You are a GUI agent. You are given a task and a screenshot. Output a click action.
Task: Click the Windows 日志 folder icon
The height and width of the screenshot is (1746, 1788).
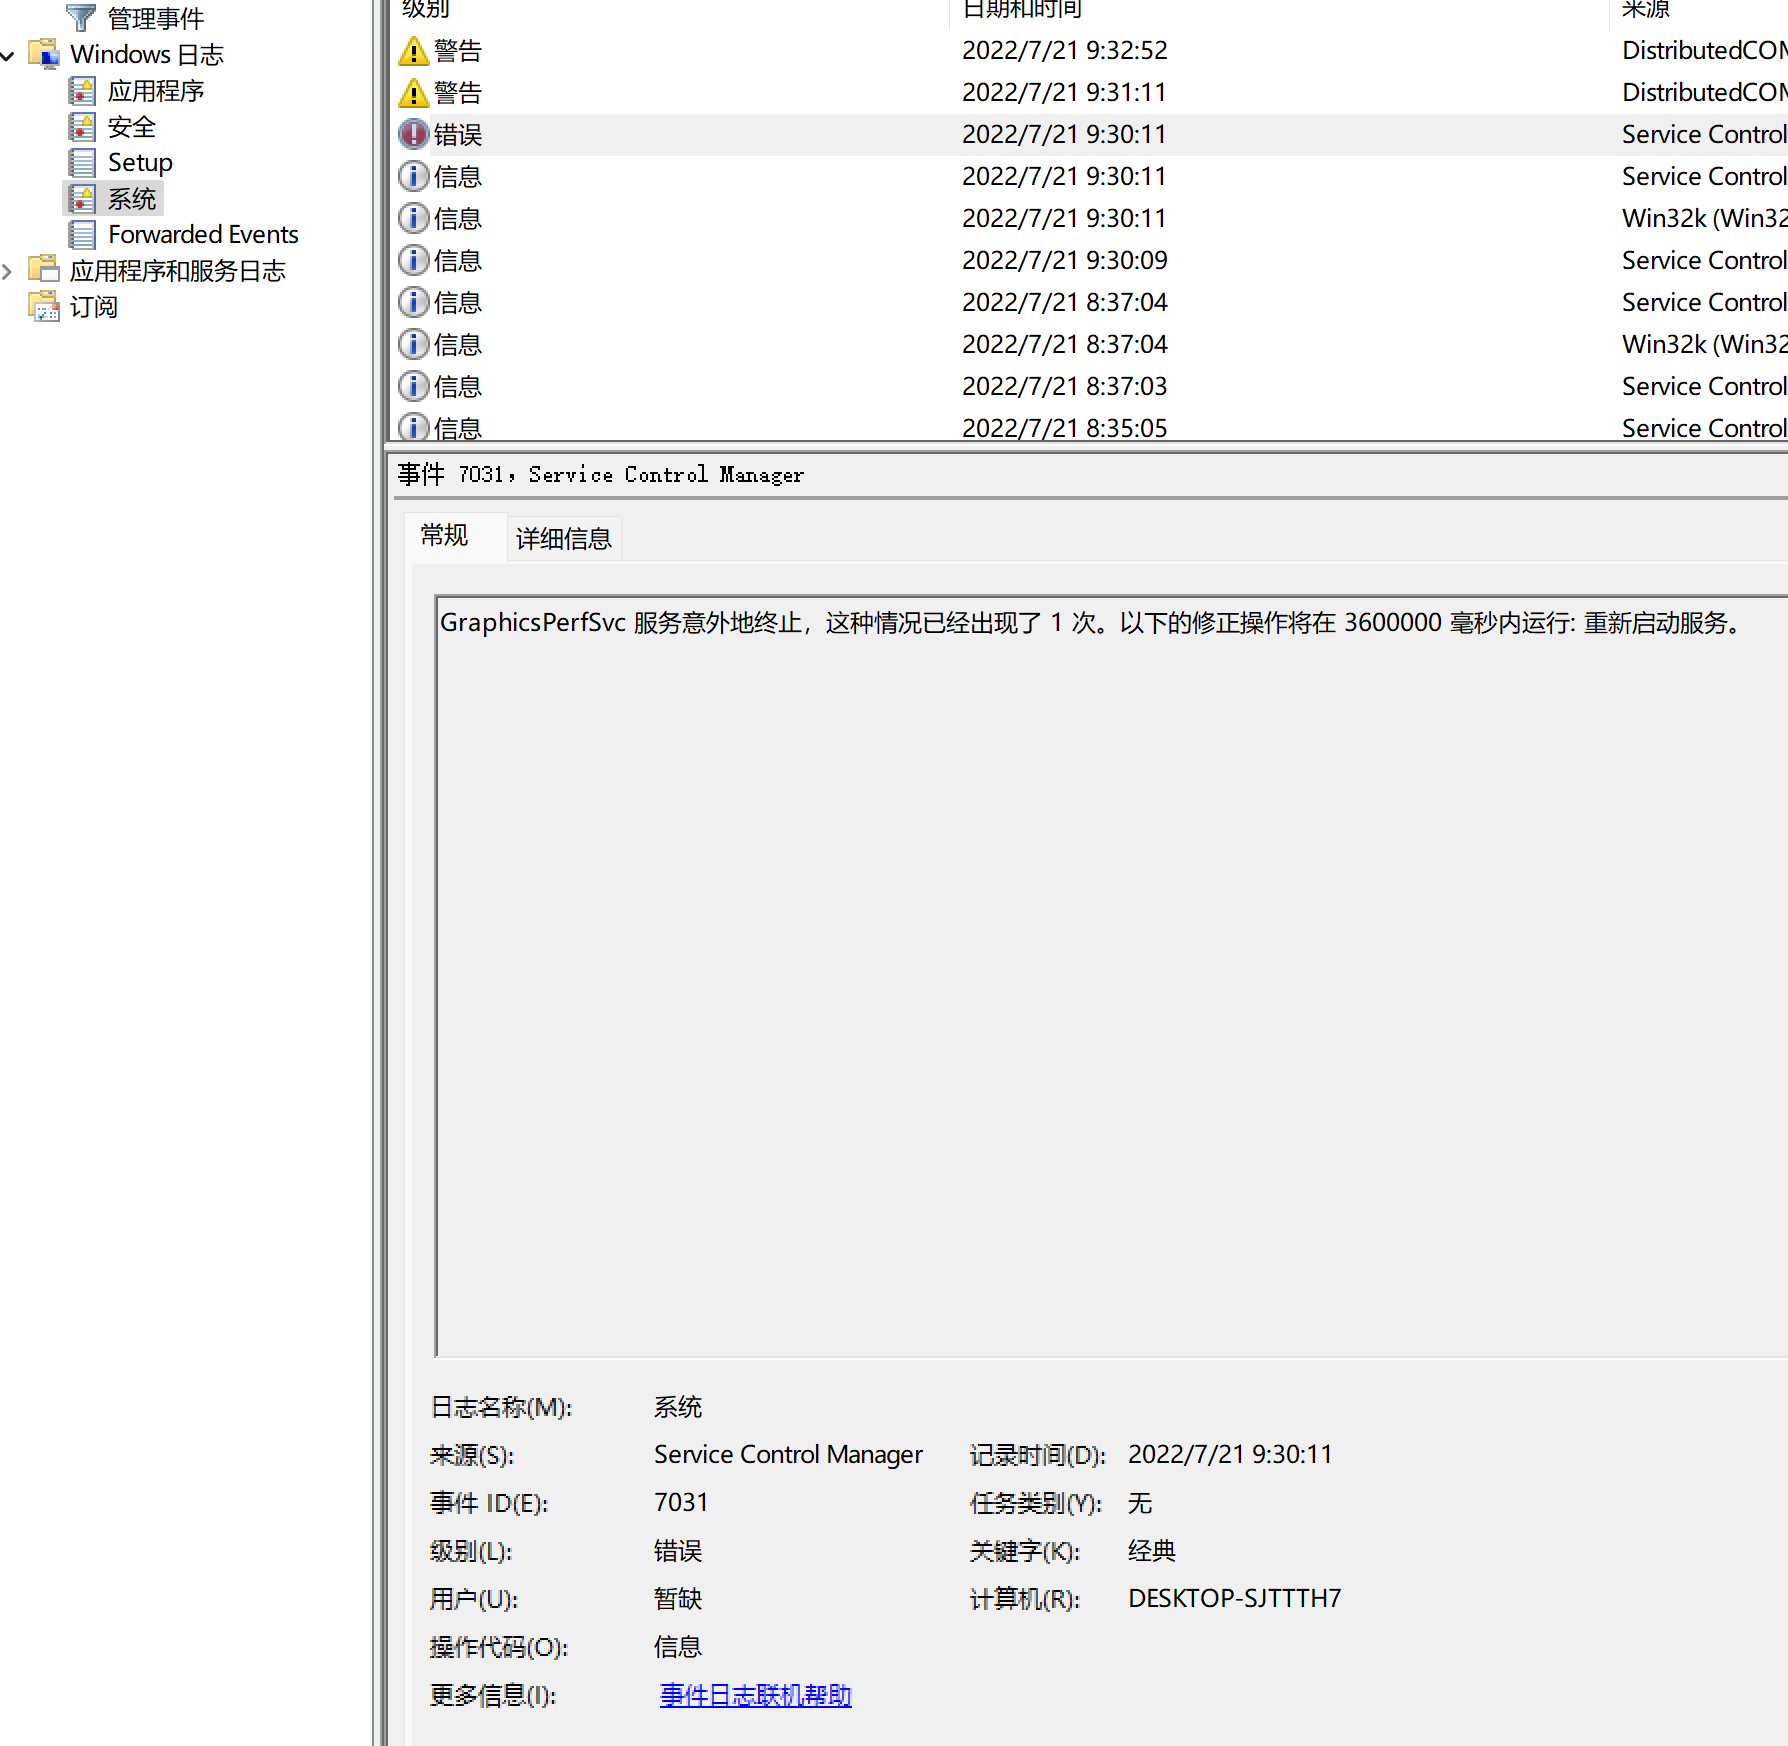tap(44, 54)
